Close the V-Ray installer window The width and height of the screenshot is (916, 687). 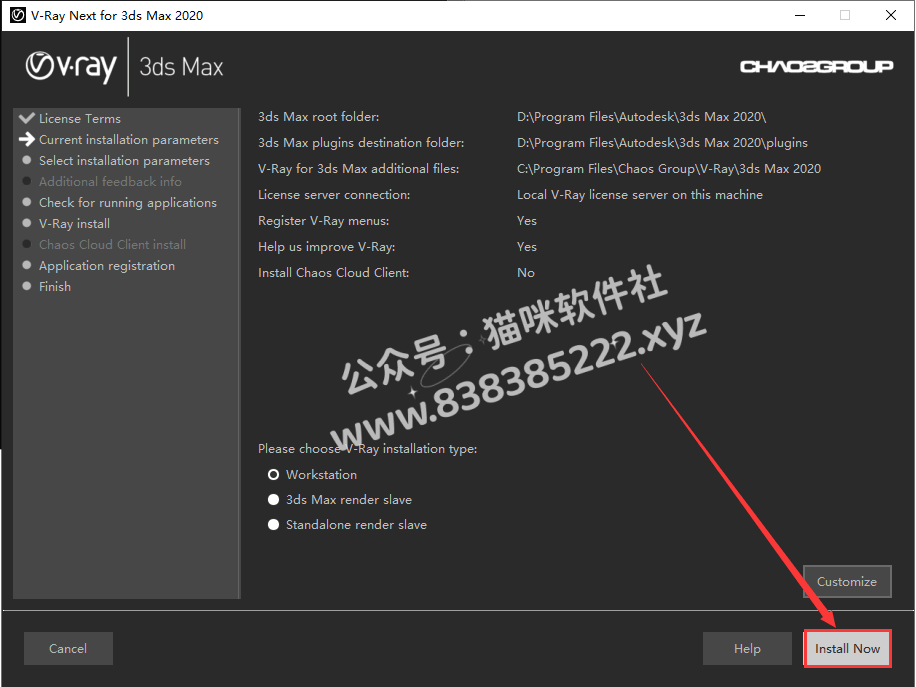pyautogui.click(x=890, y=15)
